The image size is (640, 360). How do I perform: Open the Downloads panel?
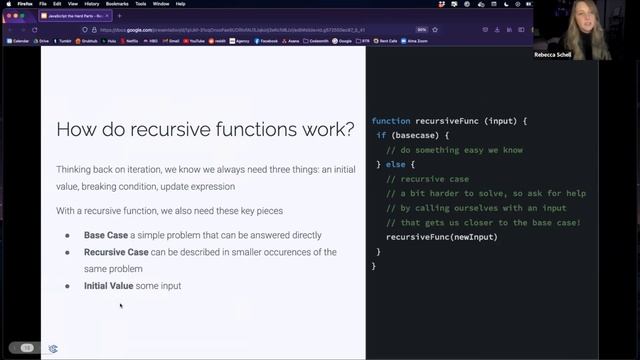(497, 30)
